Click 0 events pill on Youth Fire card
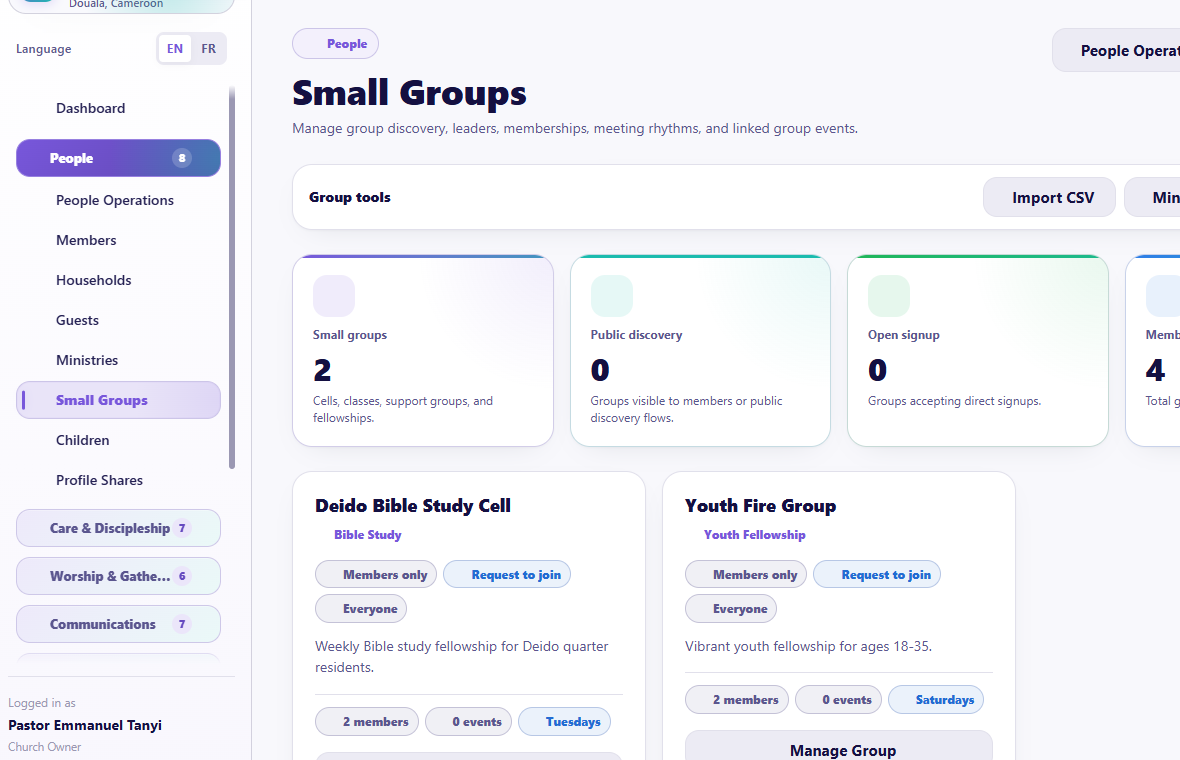1180x760 pixels. click(x=838, y=700)
